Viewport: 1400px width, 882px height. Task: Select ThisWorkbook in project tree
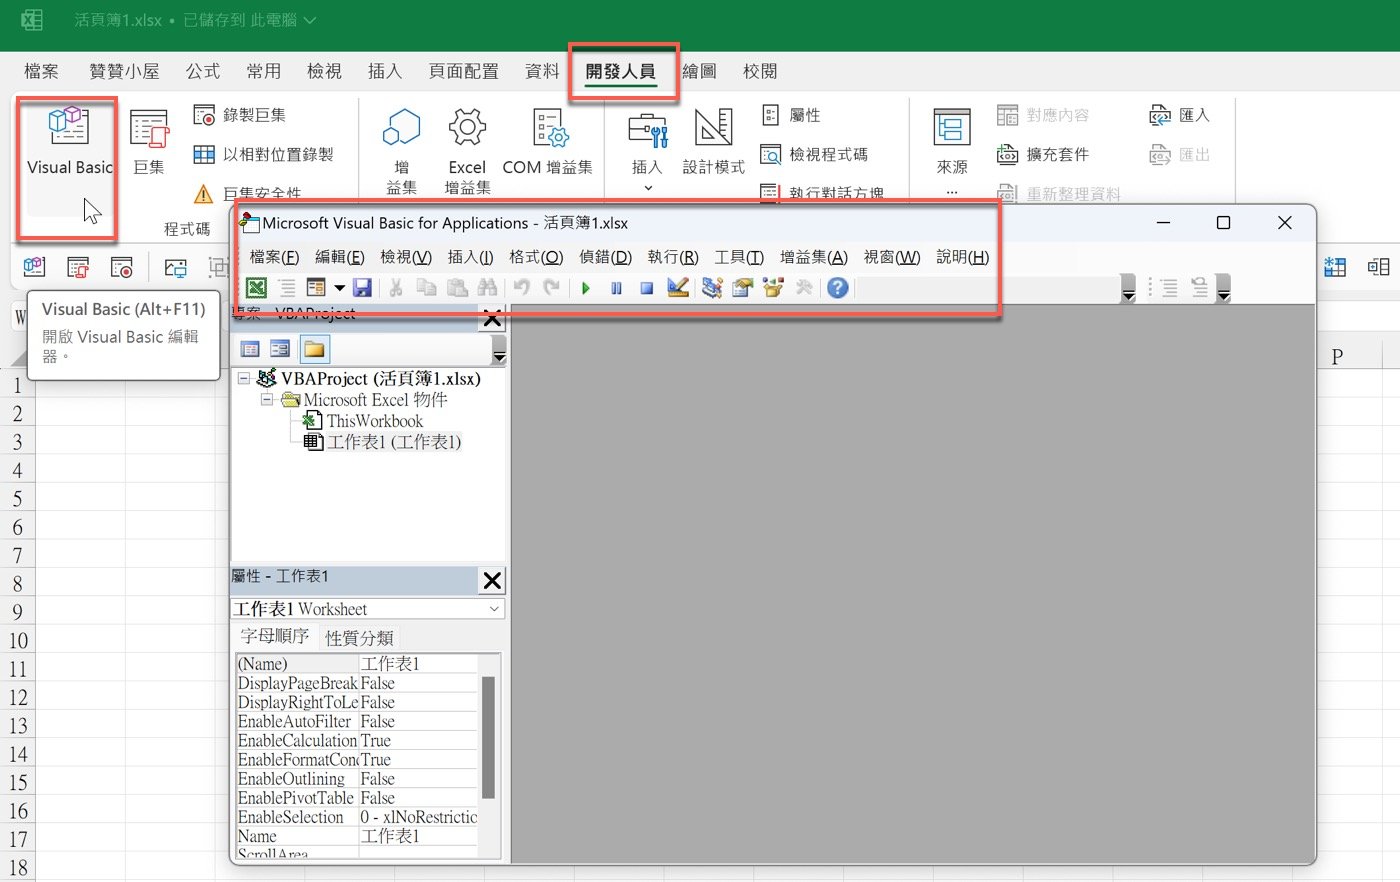pos(374,421)
